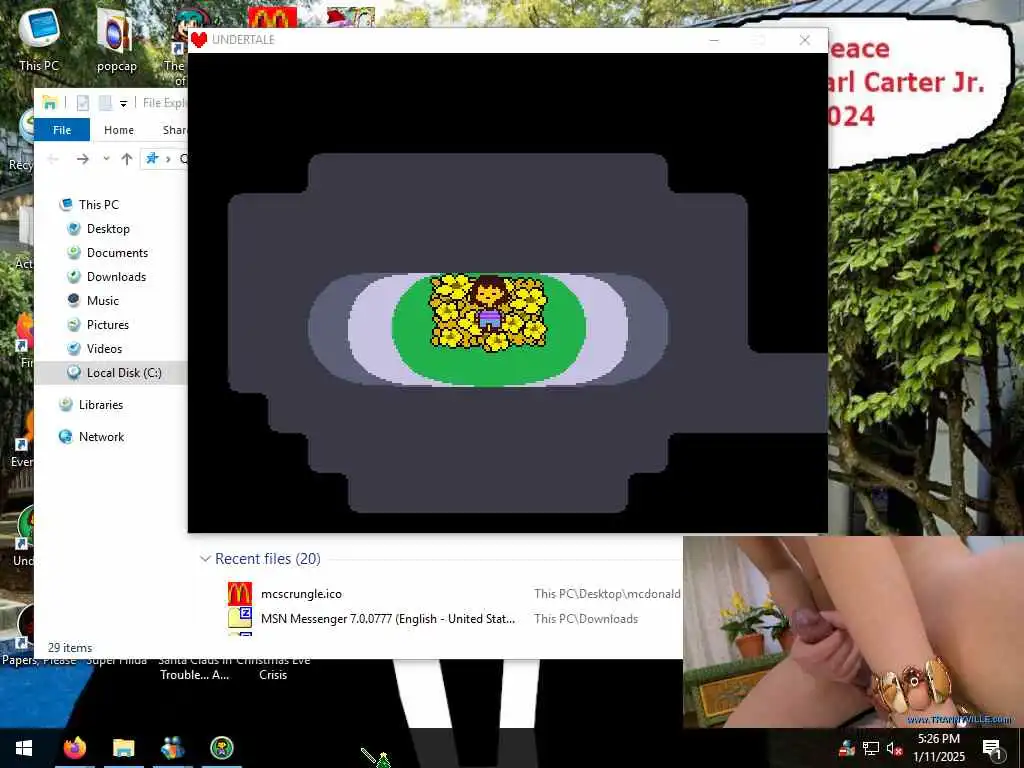Click New folder icon in Explorer quick access toolbar

pyautogui.click(x=104, y=103)
